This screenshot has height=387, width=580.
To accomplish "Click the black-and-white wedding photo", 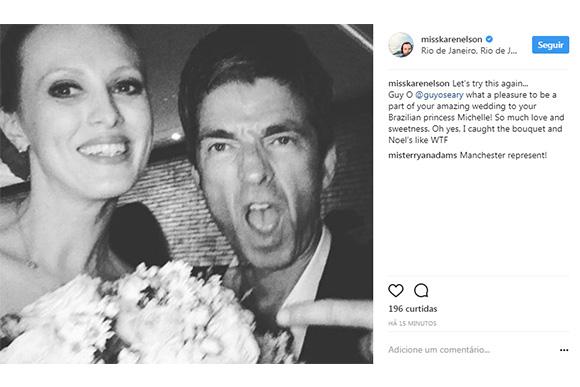I will coord(186,194).
